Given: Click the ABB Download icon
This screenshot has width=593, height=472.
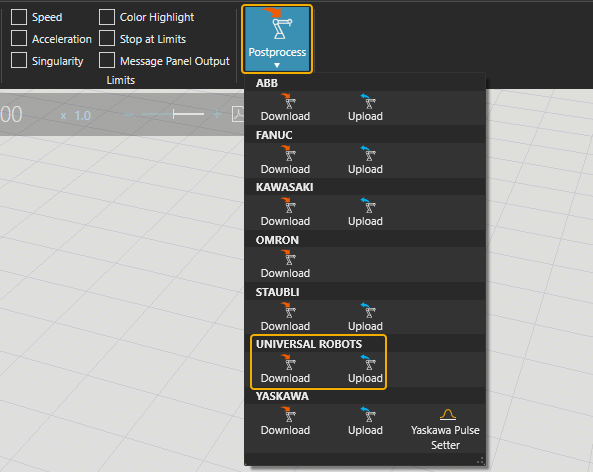Looking at the screenshot, I should tap(285, 108).
